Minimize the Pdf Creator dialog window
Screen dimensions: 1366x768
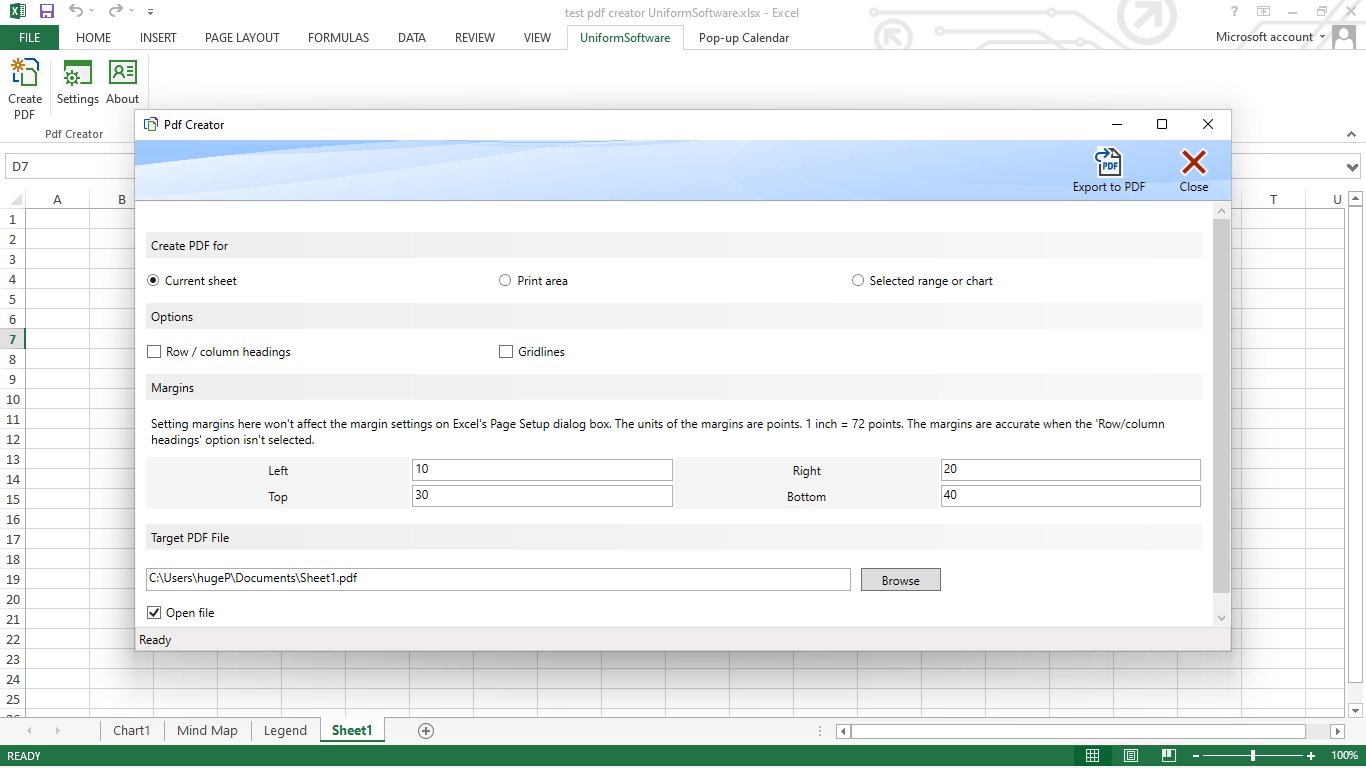coord(1116,124)
